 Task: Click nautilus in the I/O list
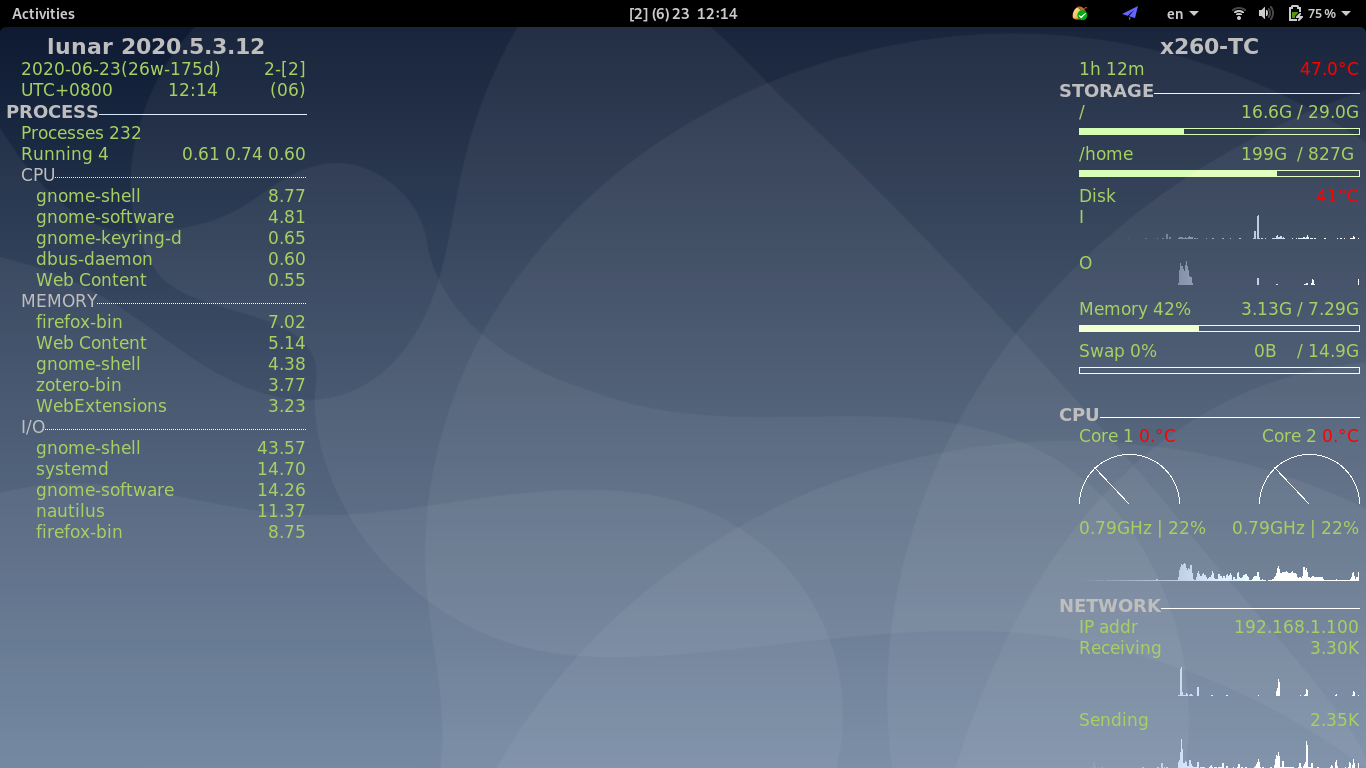[x=70, y=511]
